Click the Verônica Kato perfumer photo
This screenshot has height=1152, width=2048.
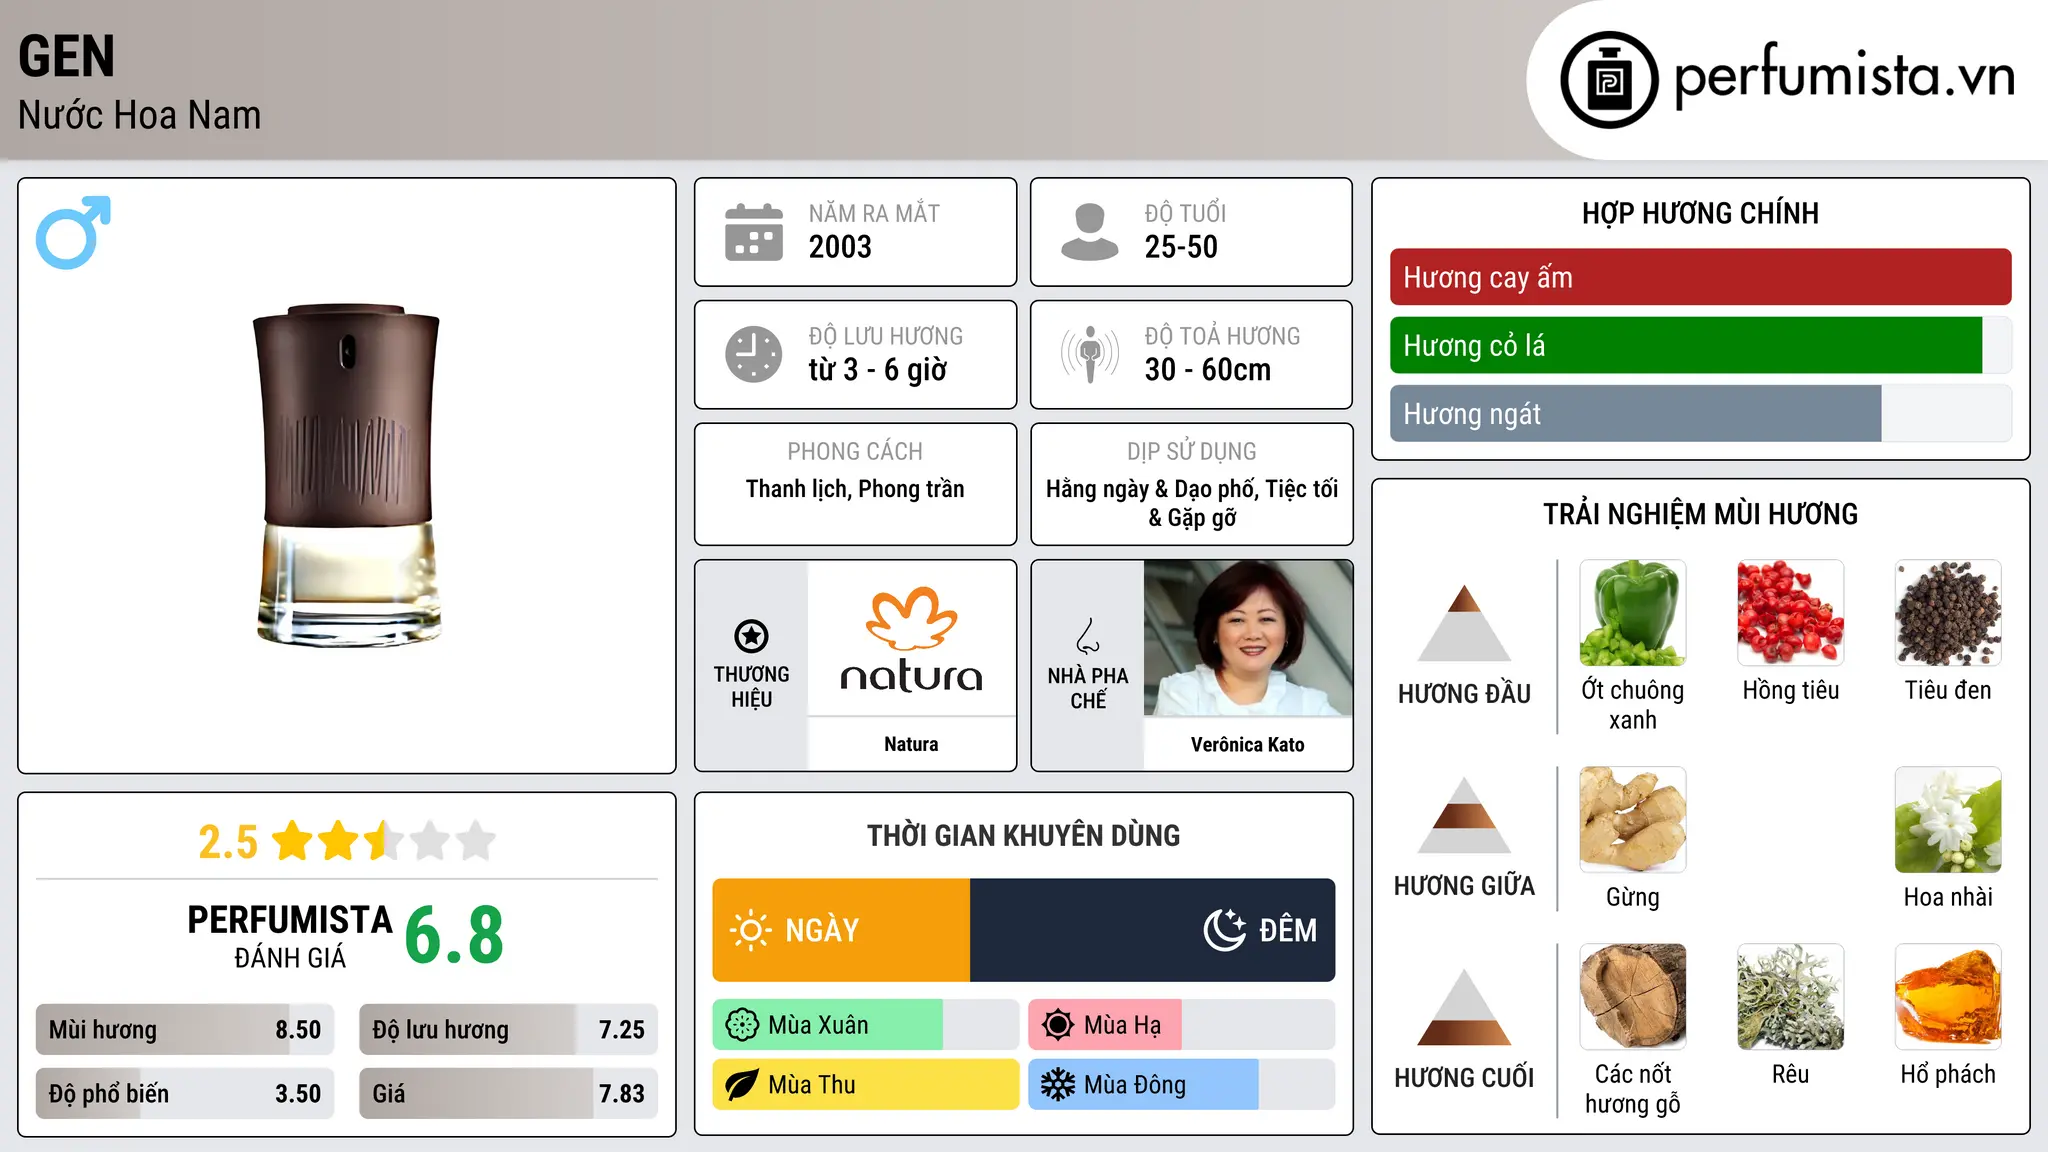point(1248,638)
